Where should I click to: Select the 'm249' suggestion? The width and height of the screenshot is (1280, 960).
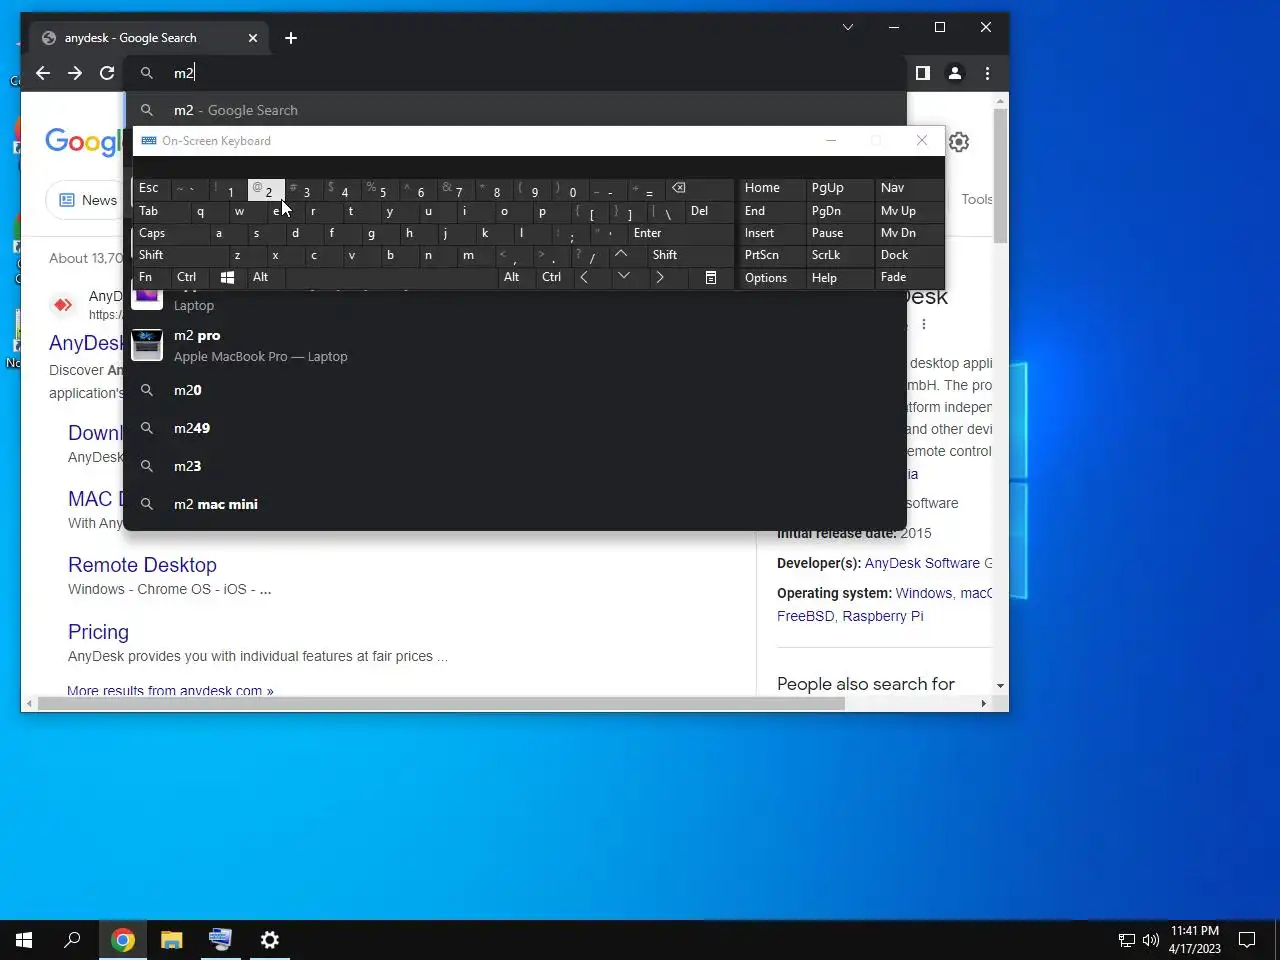coord(515,428)
